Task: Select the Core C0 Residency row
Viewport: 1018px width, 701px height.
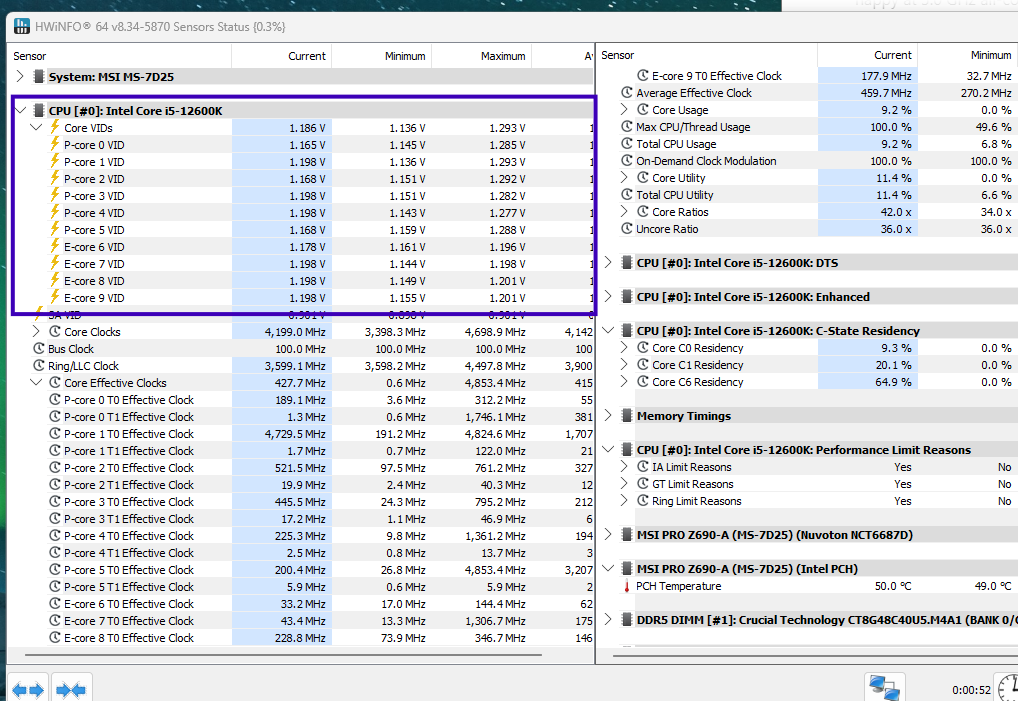Action: 807,348
